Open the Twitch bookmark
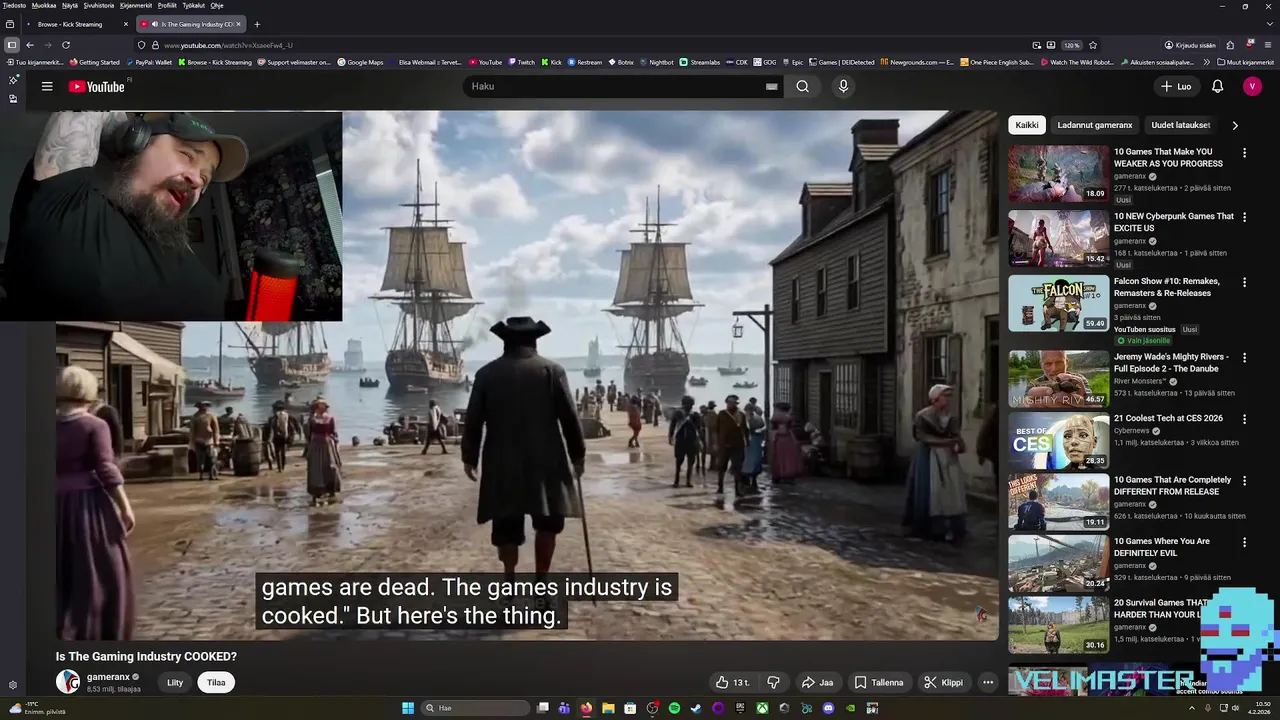Image resolution: width=1280 pixels, height=720 pixels. [x=521, y=62]
